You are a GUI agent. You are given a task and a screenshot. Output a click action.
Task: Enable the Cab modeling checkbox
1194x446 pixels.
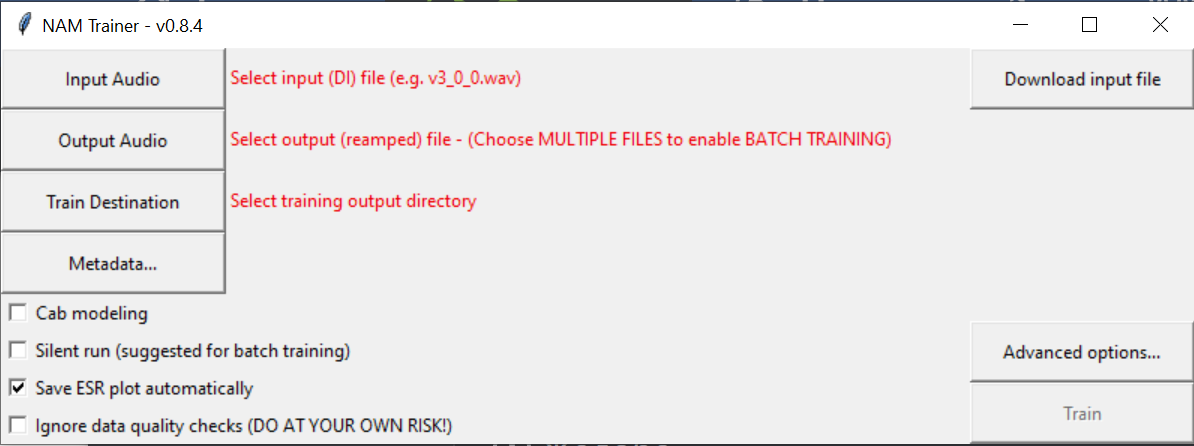(18, 314)
